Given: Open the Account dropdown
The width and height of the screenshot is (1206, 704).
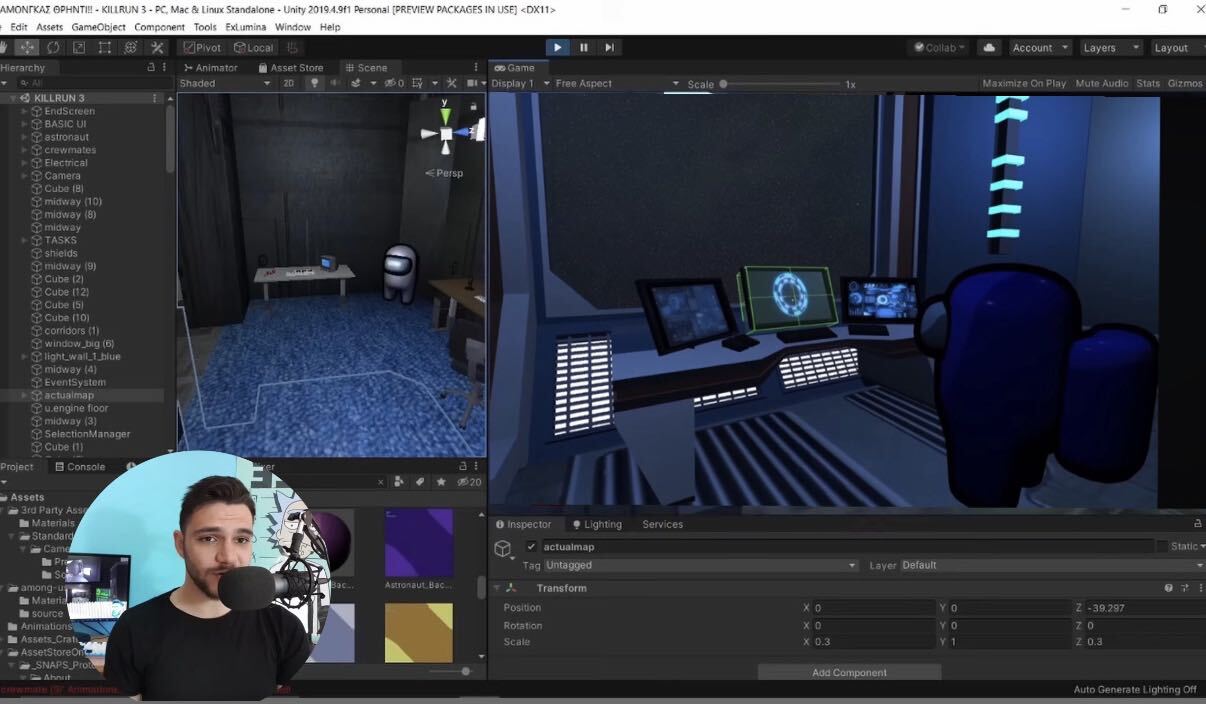Looking at the screenshot, I should click(x=1040, y=47).
